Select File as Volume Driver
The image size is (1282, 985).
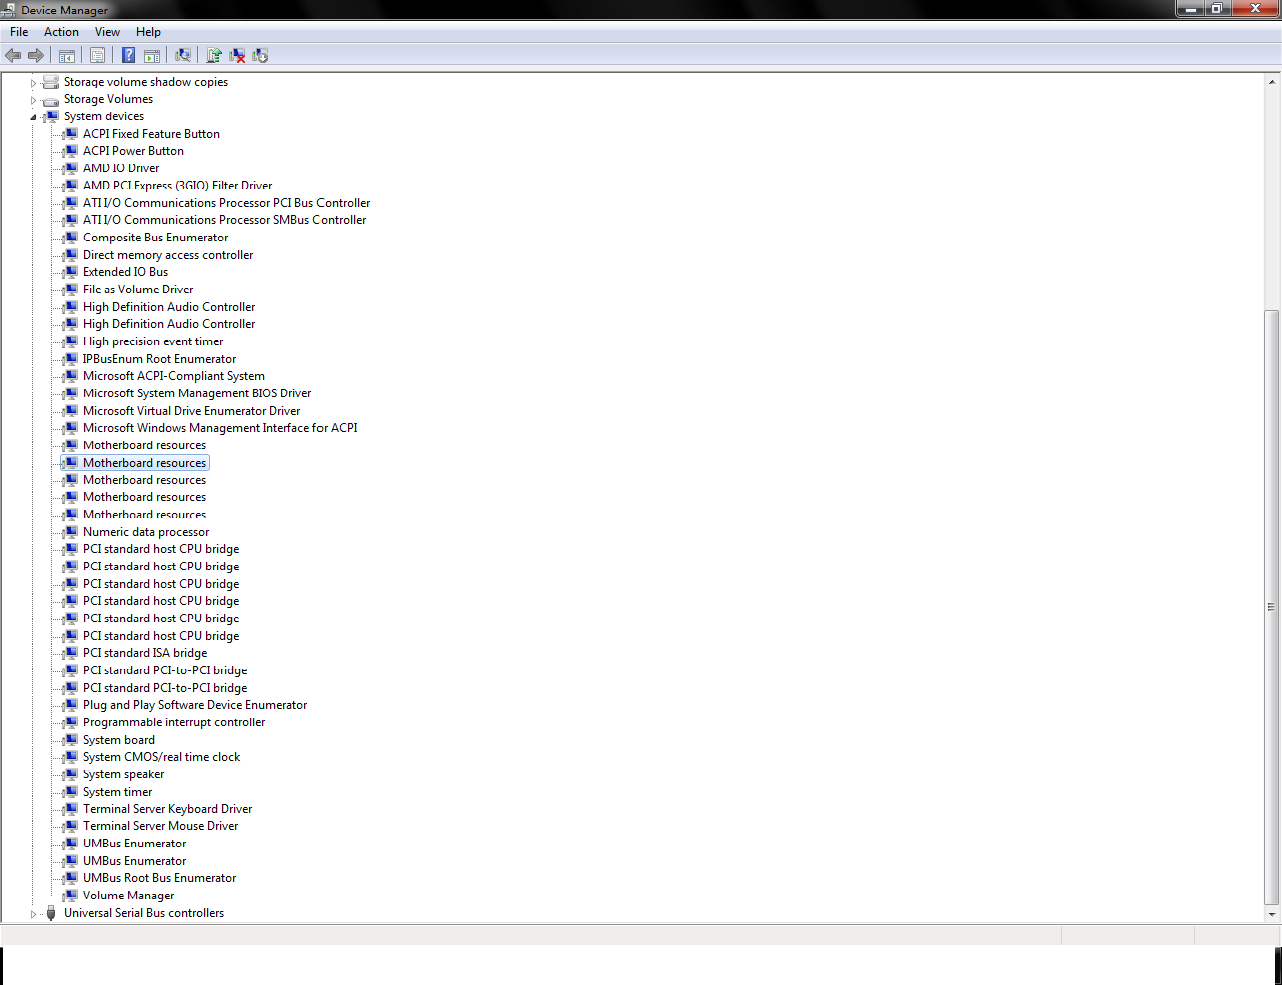[x=138, y=290]
